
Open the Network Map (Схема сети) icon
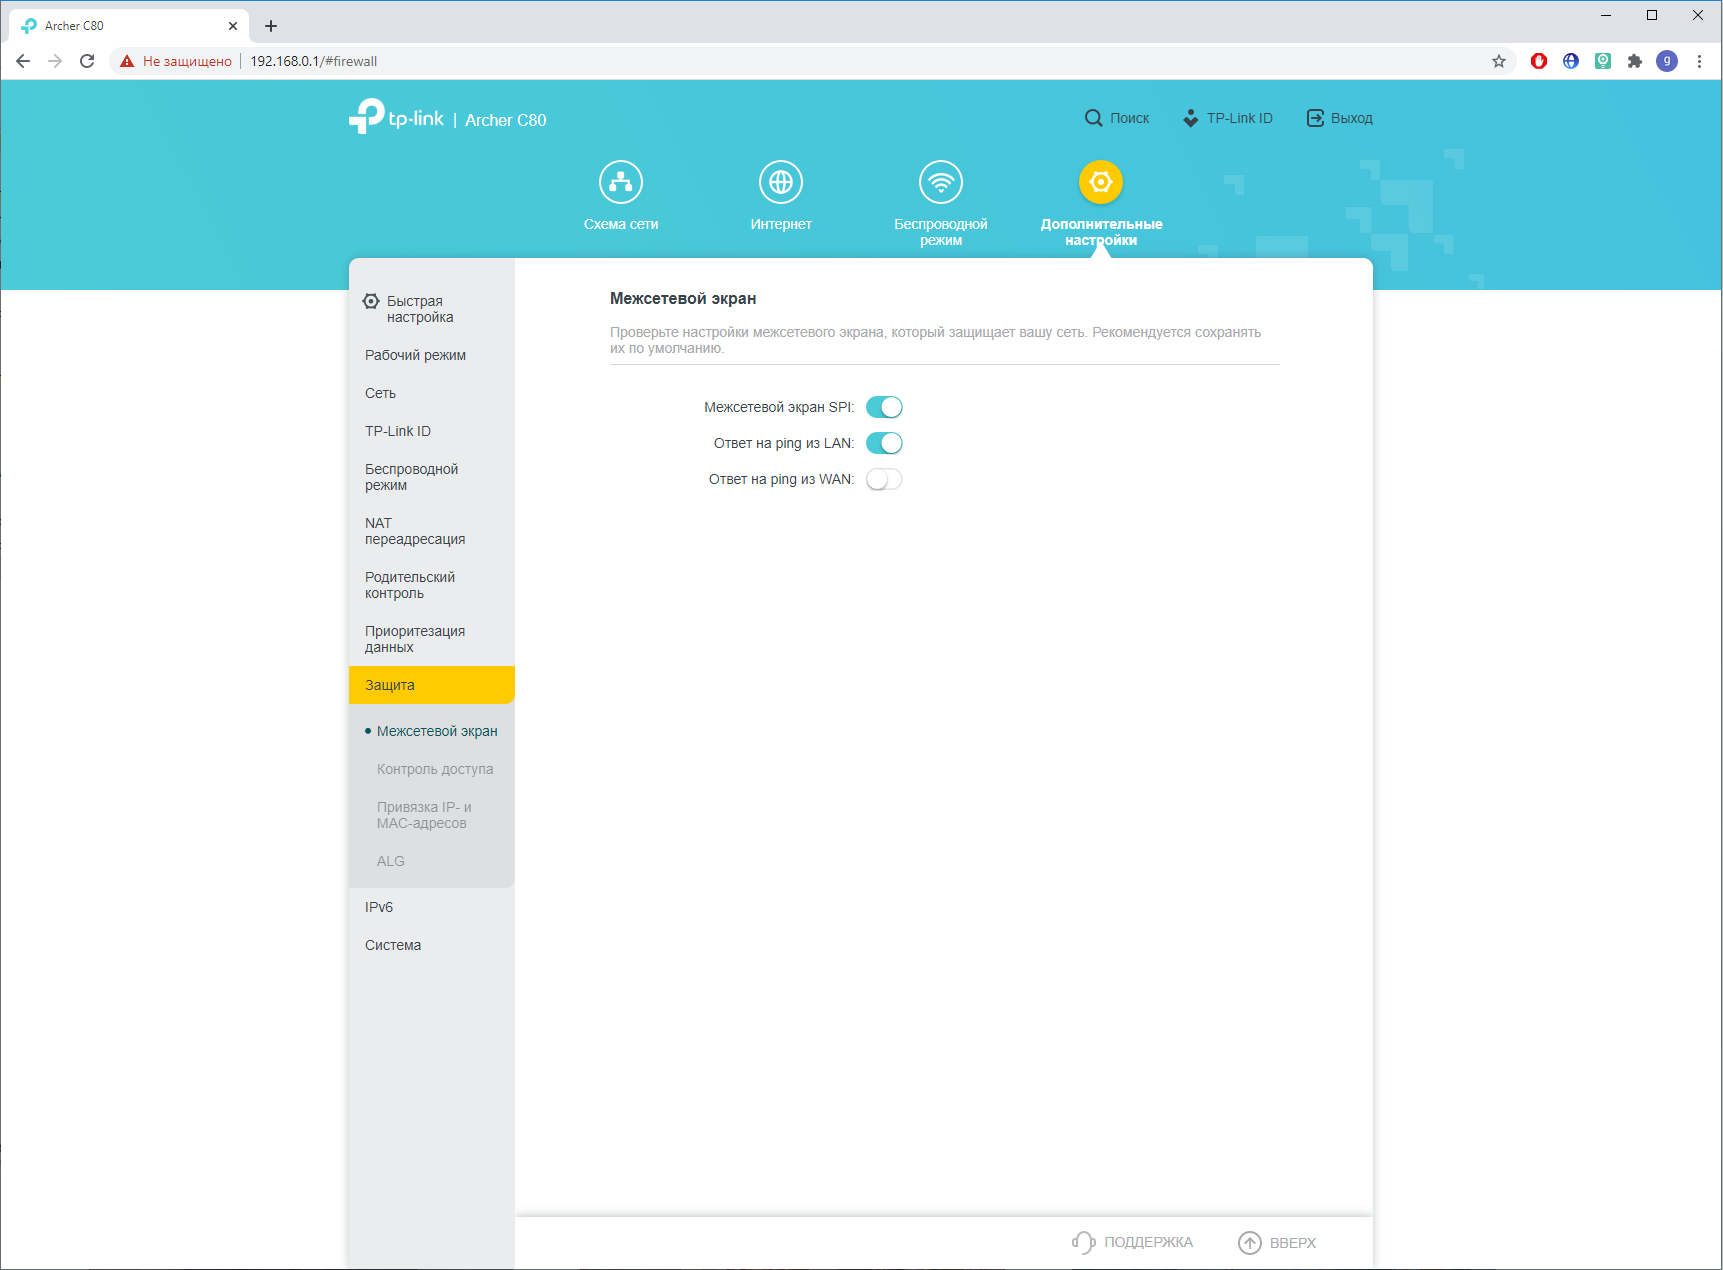tap(620, 182)
